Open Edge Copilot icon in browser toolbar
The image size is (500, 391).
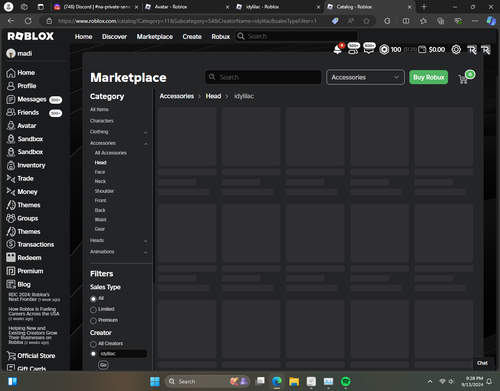[491, 21]
